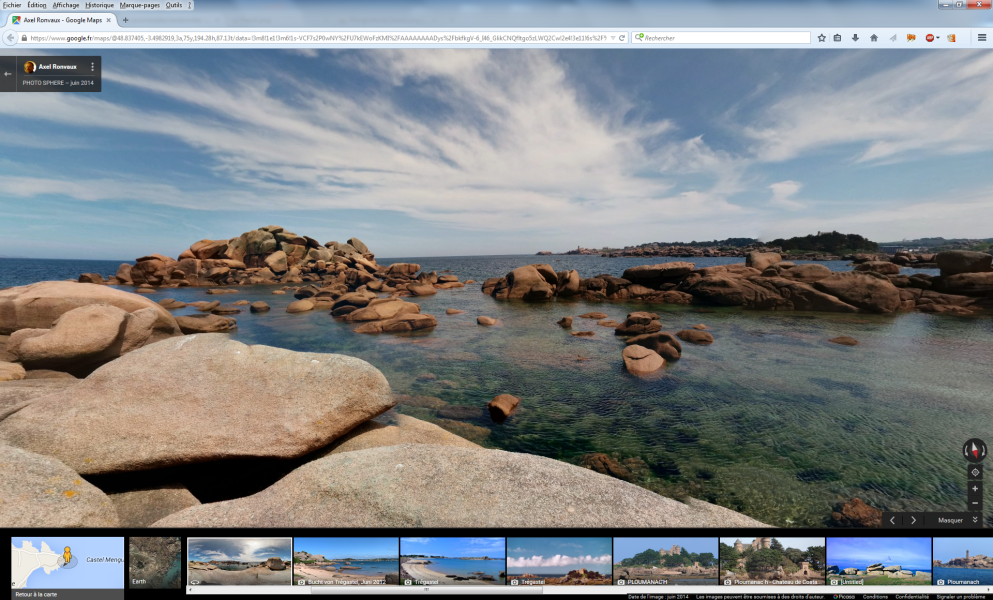Open the Bucht von Trégastel thumbnail
This screenshot has height=600, width=993.
click(346, 561)
